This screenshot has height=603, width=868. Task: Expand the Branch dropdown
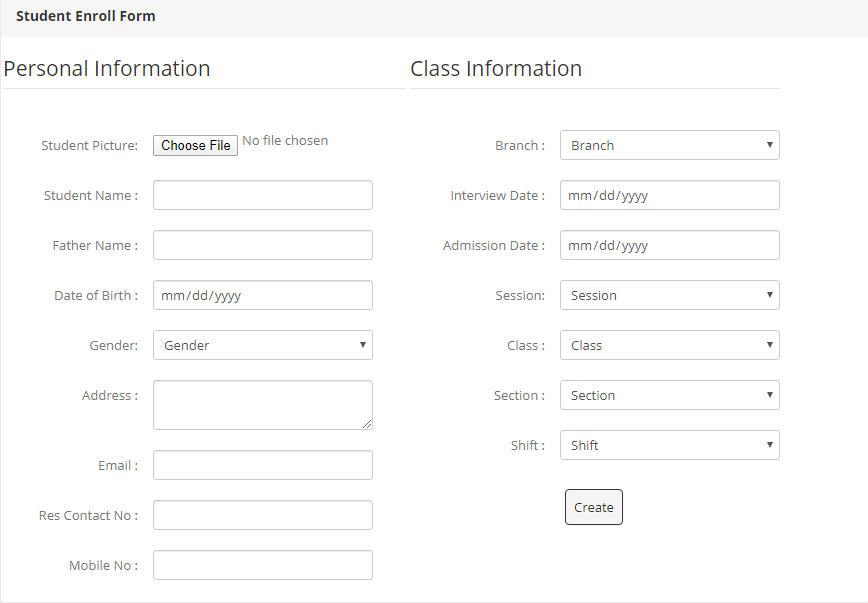(x=669, y=145)
